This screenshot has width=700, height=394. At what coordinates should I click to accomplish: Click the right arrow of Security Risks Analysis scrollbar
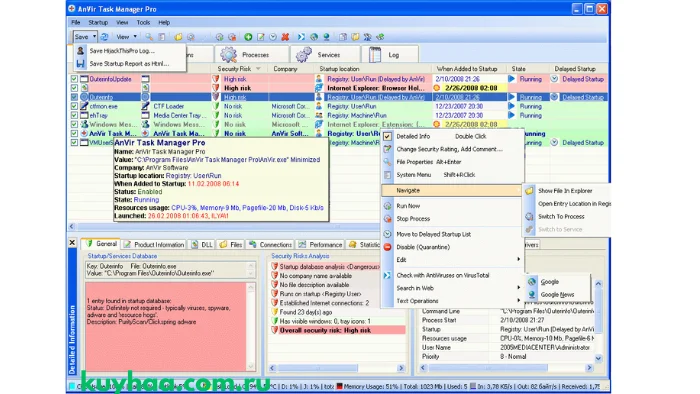pyautogui.click(x=400, y=368)
